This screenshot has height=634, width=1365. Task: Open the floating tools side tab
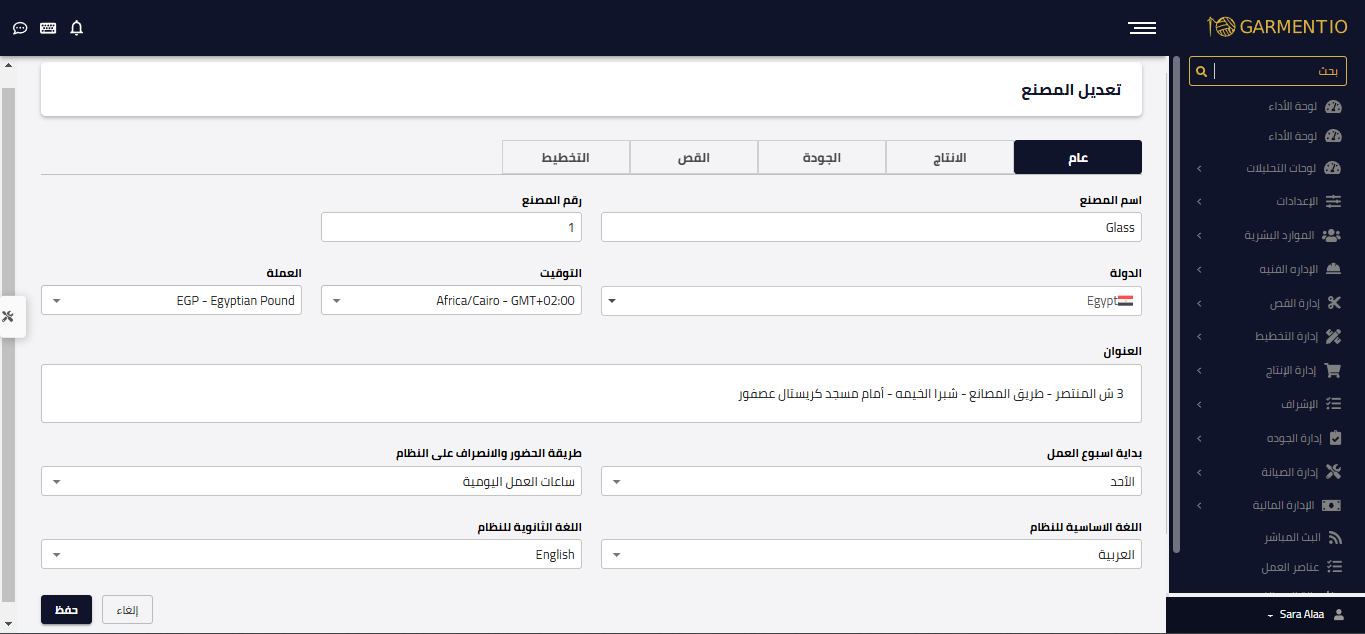pos(10,317)
